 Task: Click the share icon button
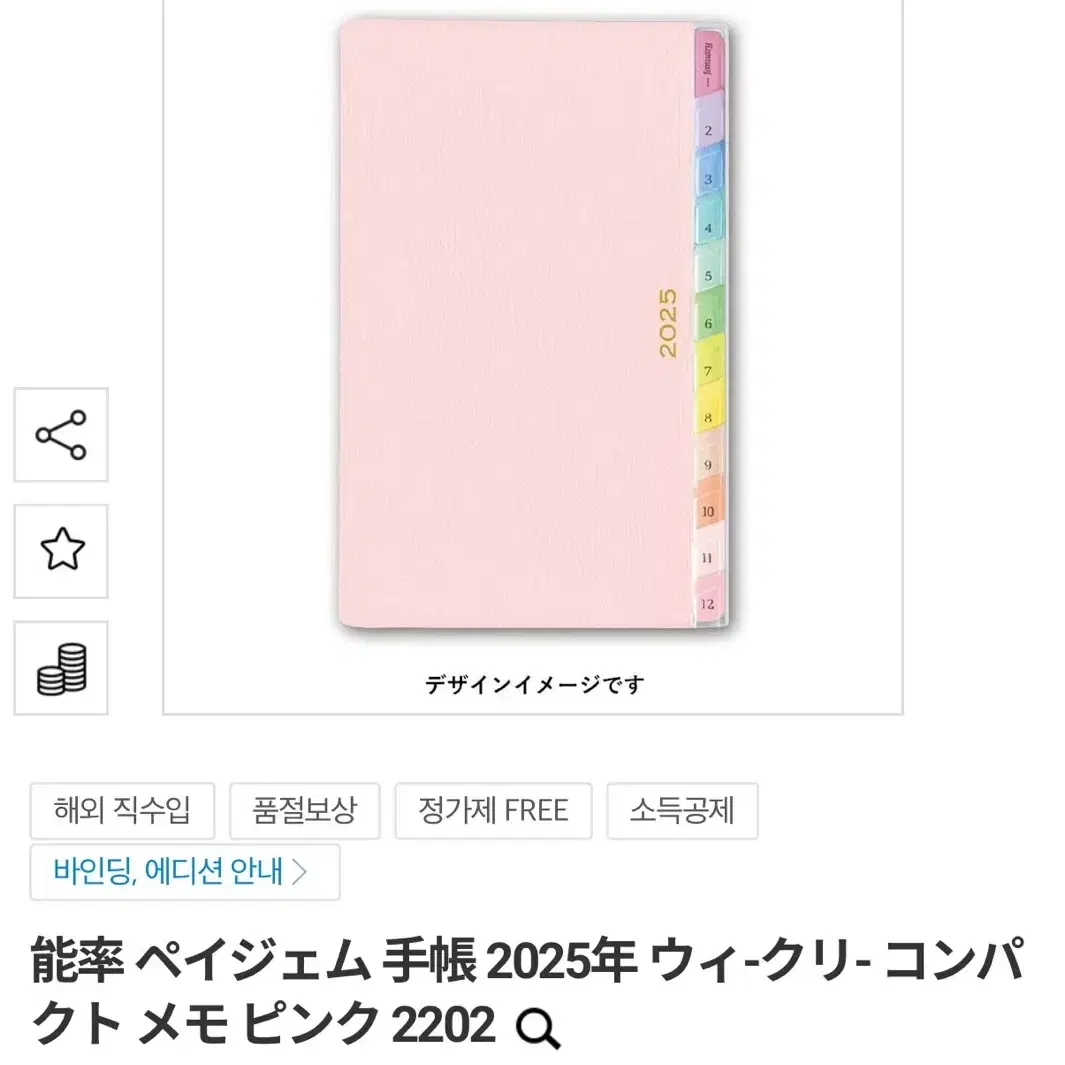[x=61, y=435]
